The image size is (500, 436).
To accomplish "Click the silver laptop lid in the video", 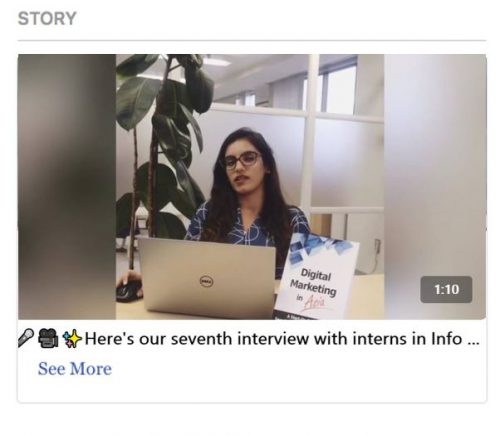I will [207, 277].
